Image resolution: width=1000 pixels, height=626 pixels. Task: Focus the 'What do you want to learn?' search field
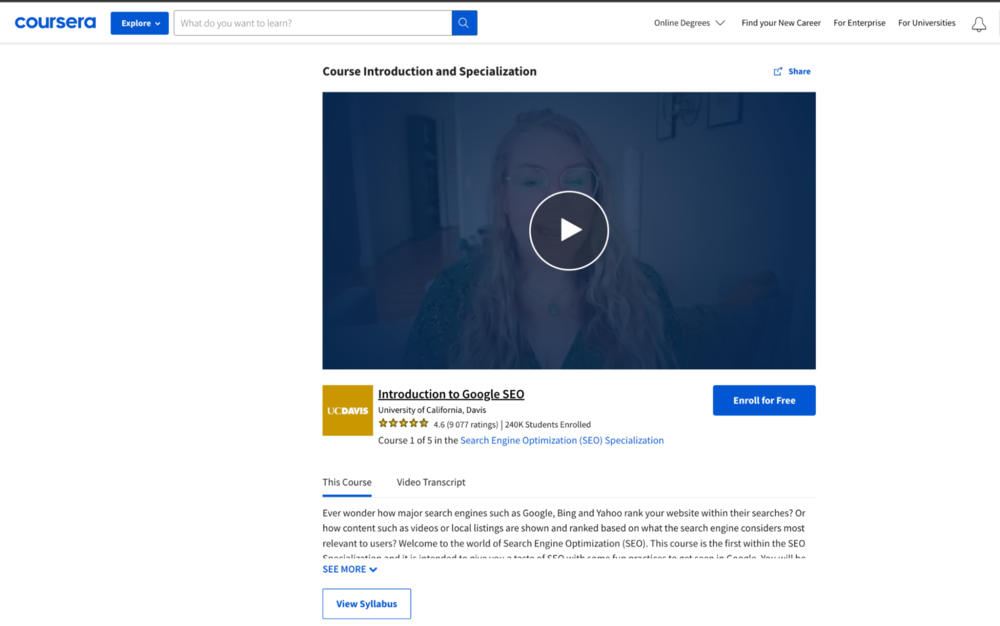click(313, 23)
